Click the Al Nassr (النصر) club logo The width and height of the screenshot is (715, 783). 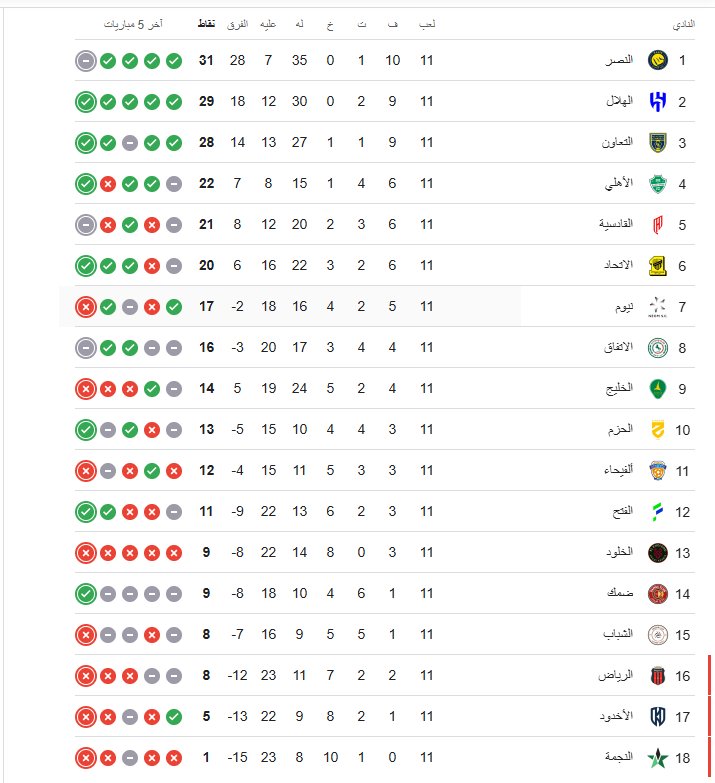click(x=657, y=60)
